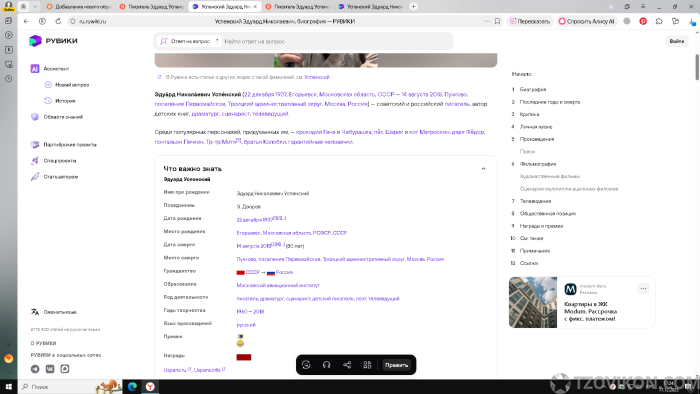Open third social network chat icon
700x394 pixels.
[65, 369]
